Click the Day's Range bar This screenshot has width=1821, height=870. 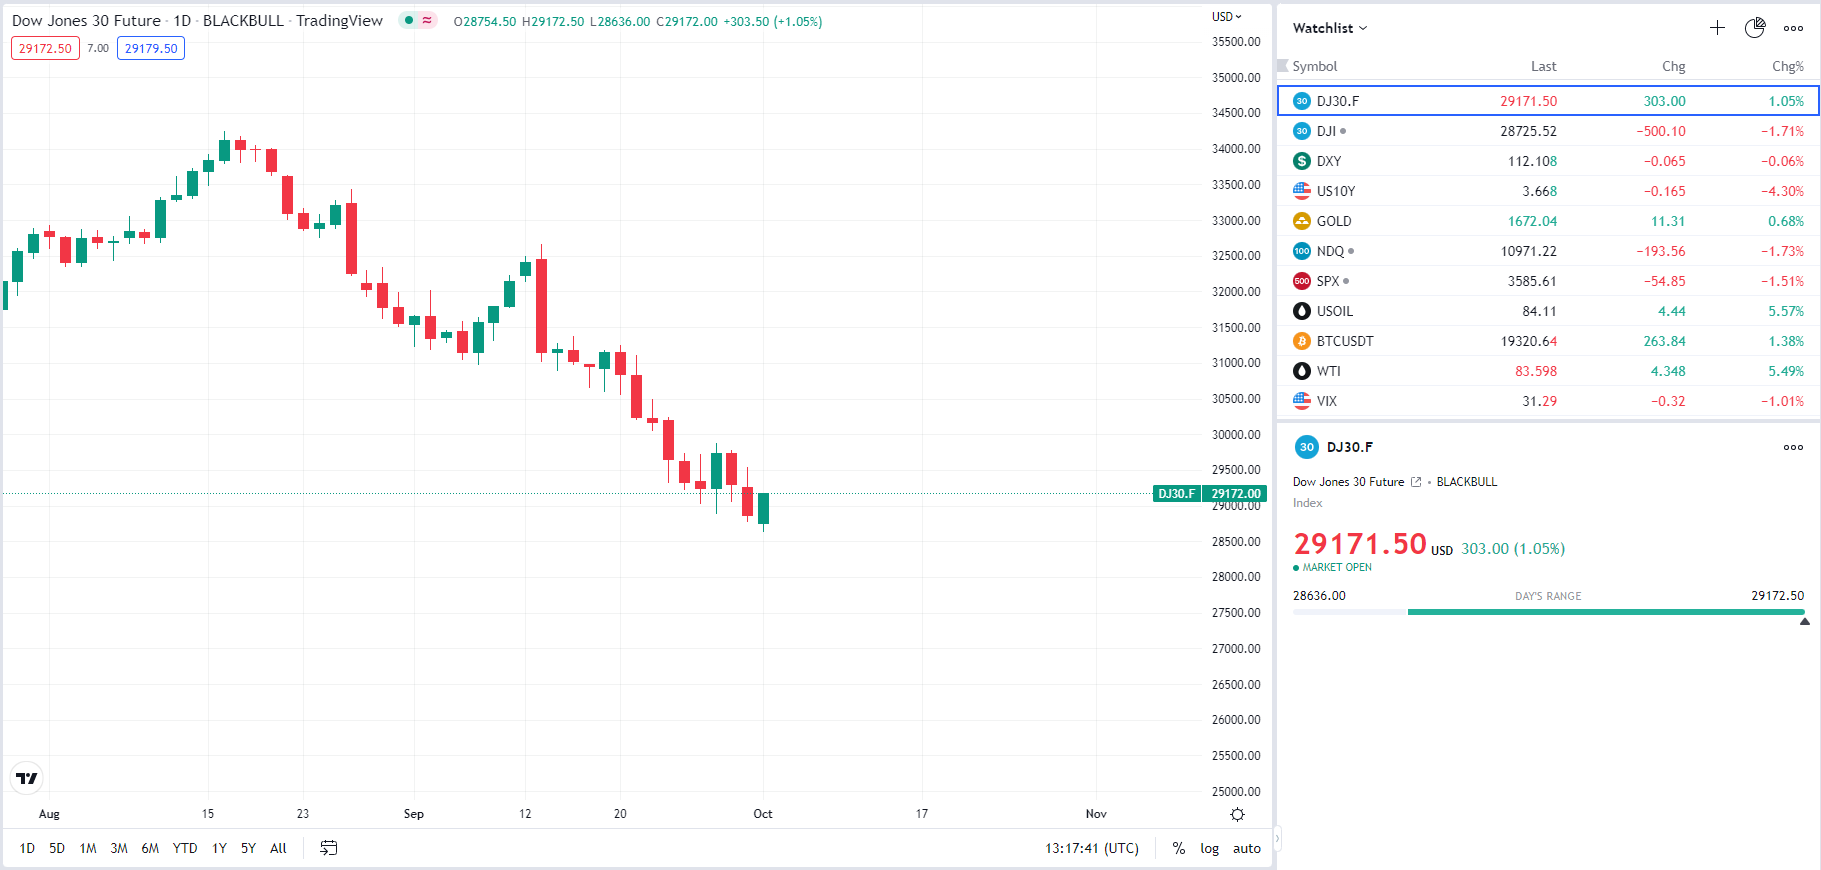[x=1548, y=611]
